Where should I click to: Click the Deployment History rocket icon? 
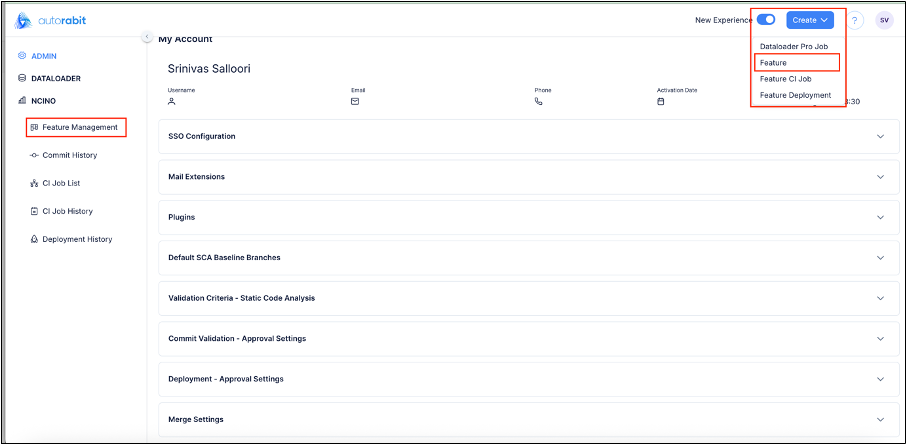[34, 239]
